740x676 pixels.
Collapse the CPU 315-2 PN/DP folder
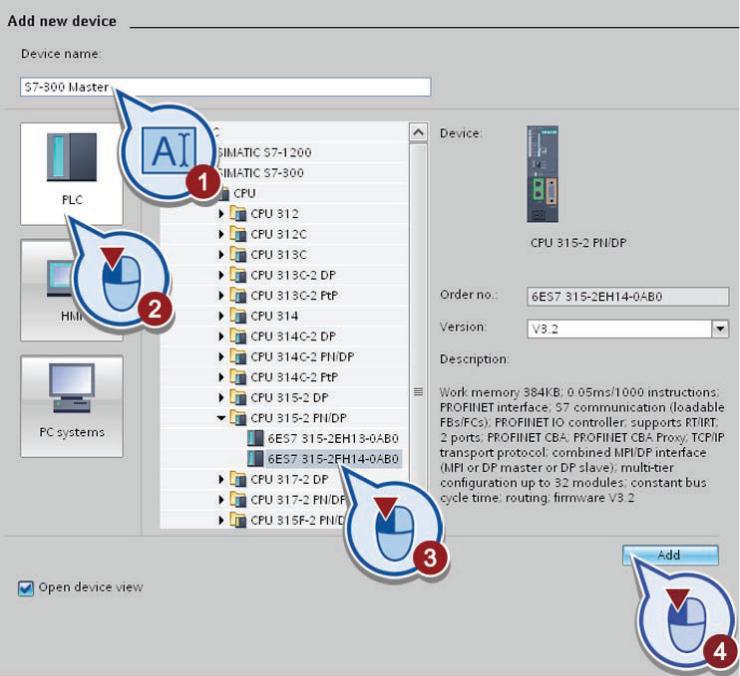(221, 418)
